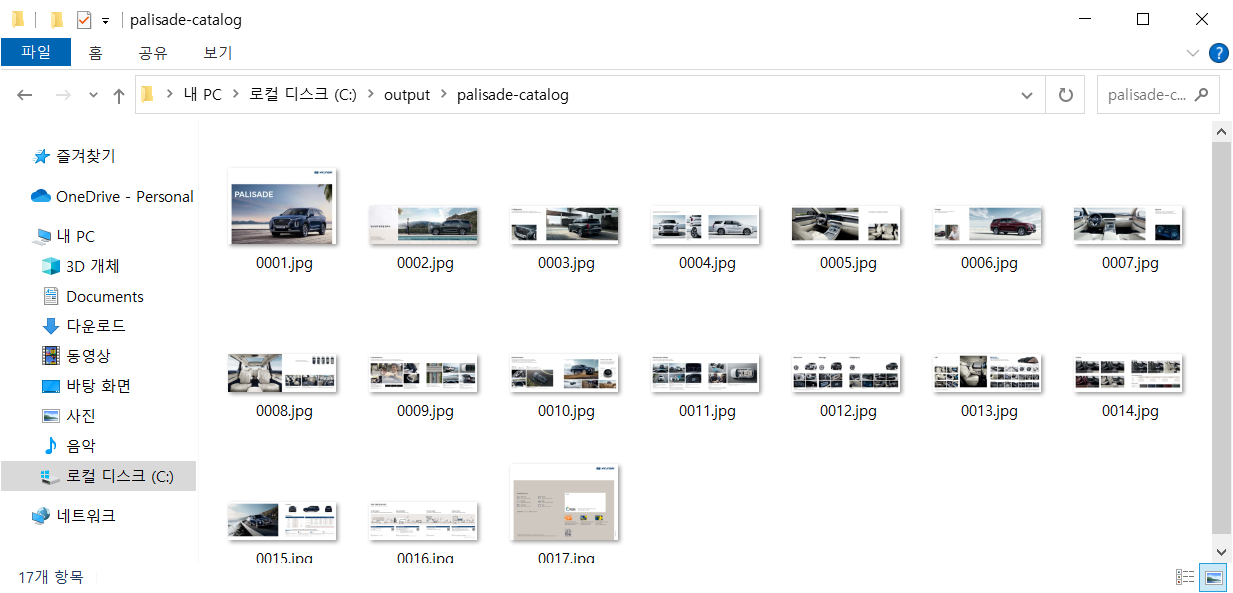Go up one folder level arrow
This screenshot has width=1233, height=593.
click(x=118, y=95)
